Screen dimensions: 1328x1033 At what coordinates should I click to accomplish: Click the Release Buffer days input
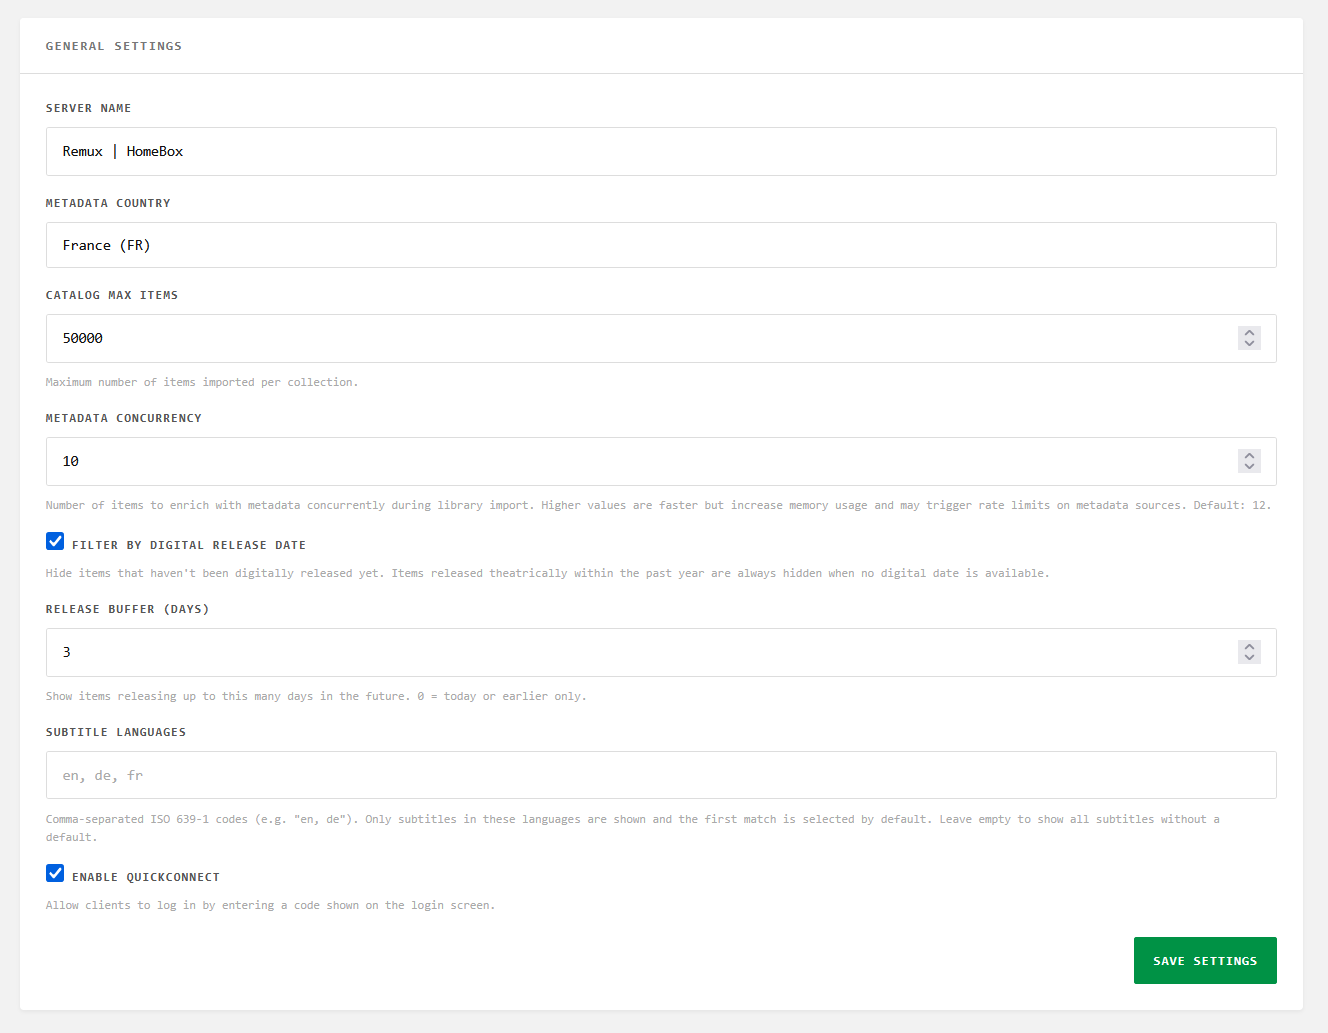640,652
